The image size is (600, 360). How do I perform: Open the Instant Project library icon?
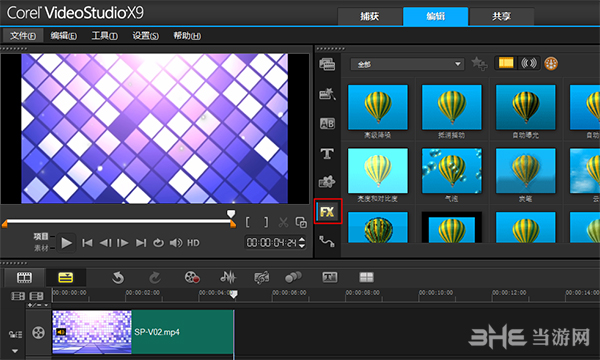tap(327, 94)
